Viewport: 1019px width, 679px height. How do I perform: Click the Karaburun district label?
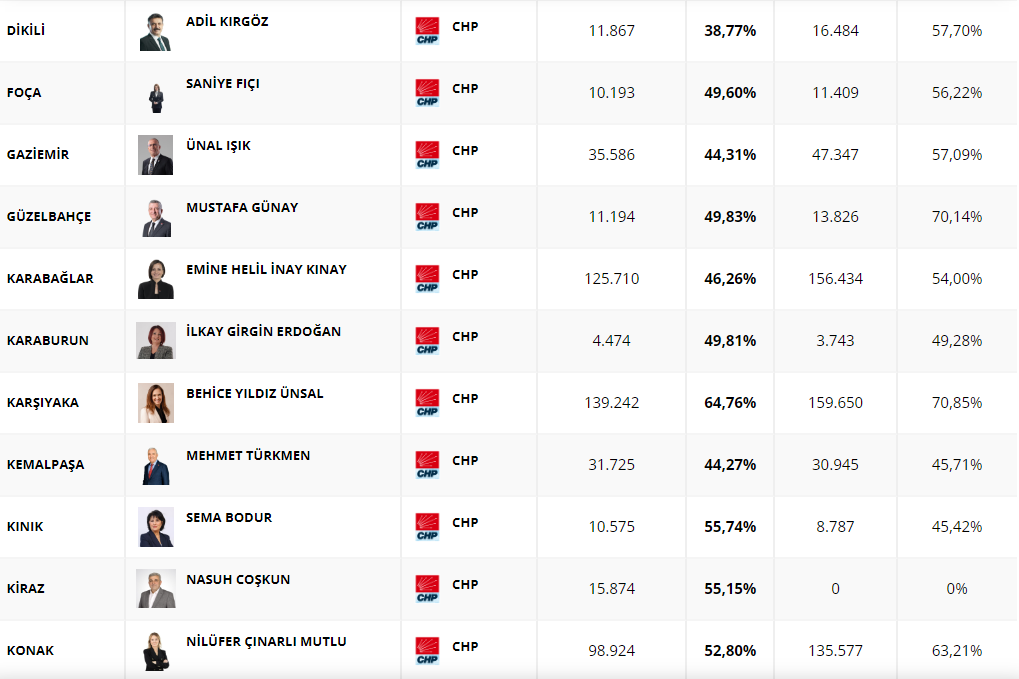point(48,340)
